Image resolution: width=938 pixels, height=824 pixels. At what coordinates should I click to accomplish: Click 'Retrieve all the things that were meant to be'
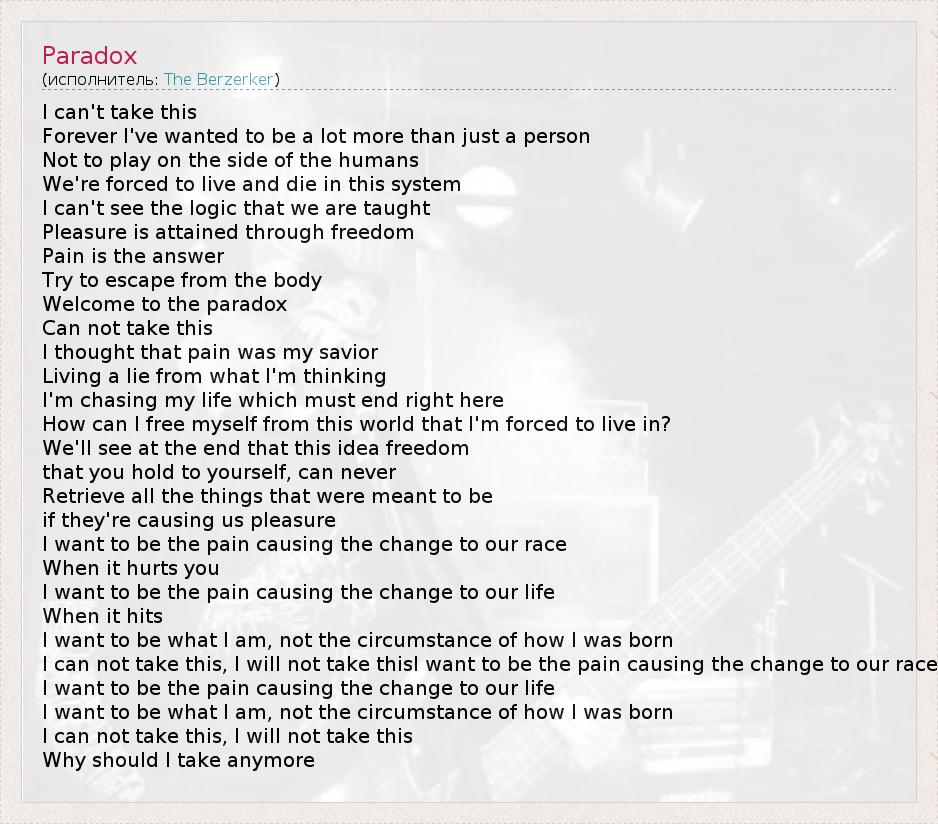point(267,496)
